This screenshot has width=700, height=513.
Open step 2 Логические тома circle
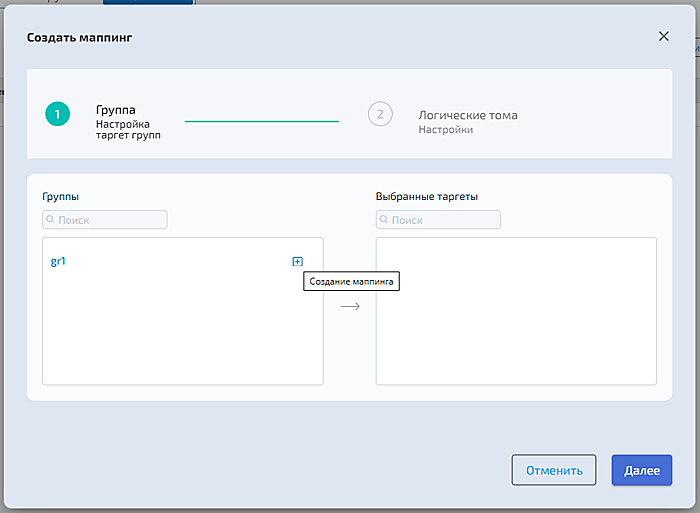(x=380, y=114)
